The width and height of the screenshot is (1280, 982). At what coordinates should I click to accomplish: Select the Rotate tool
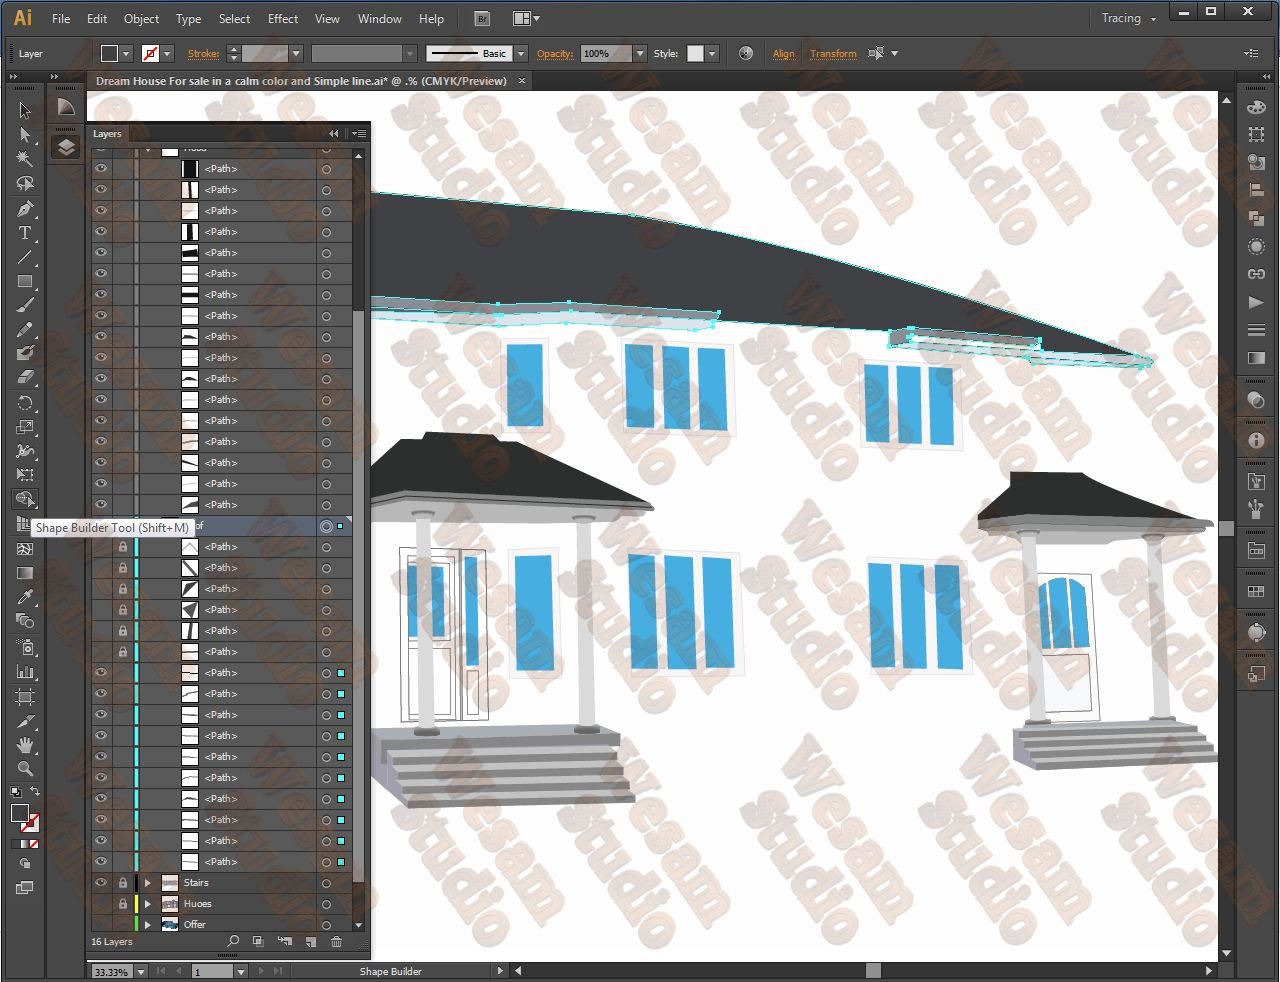[25, 403]
